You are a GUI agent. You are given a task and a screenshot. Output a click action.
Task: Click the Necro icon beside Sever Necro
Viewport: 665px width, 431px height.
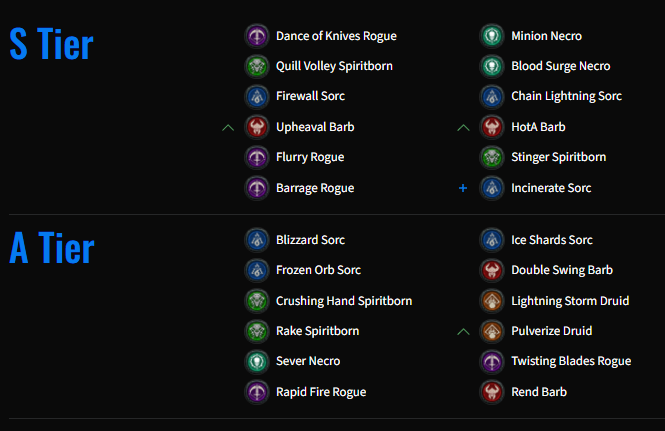pyautogui.click(x=257, y=361)
